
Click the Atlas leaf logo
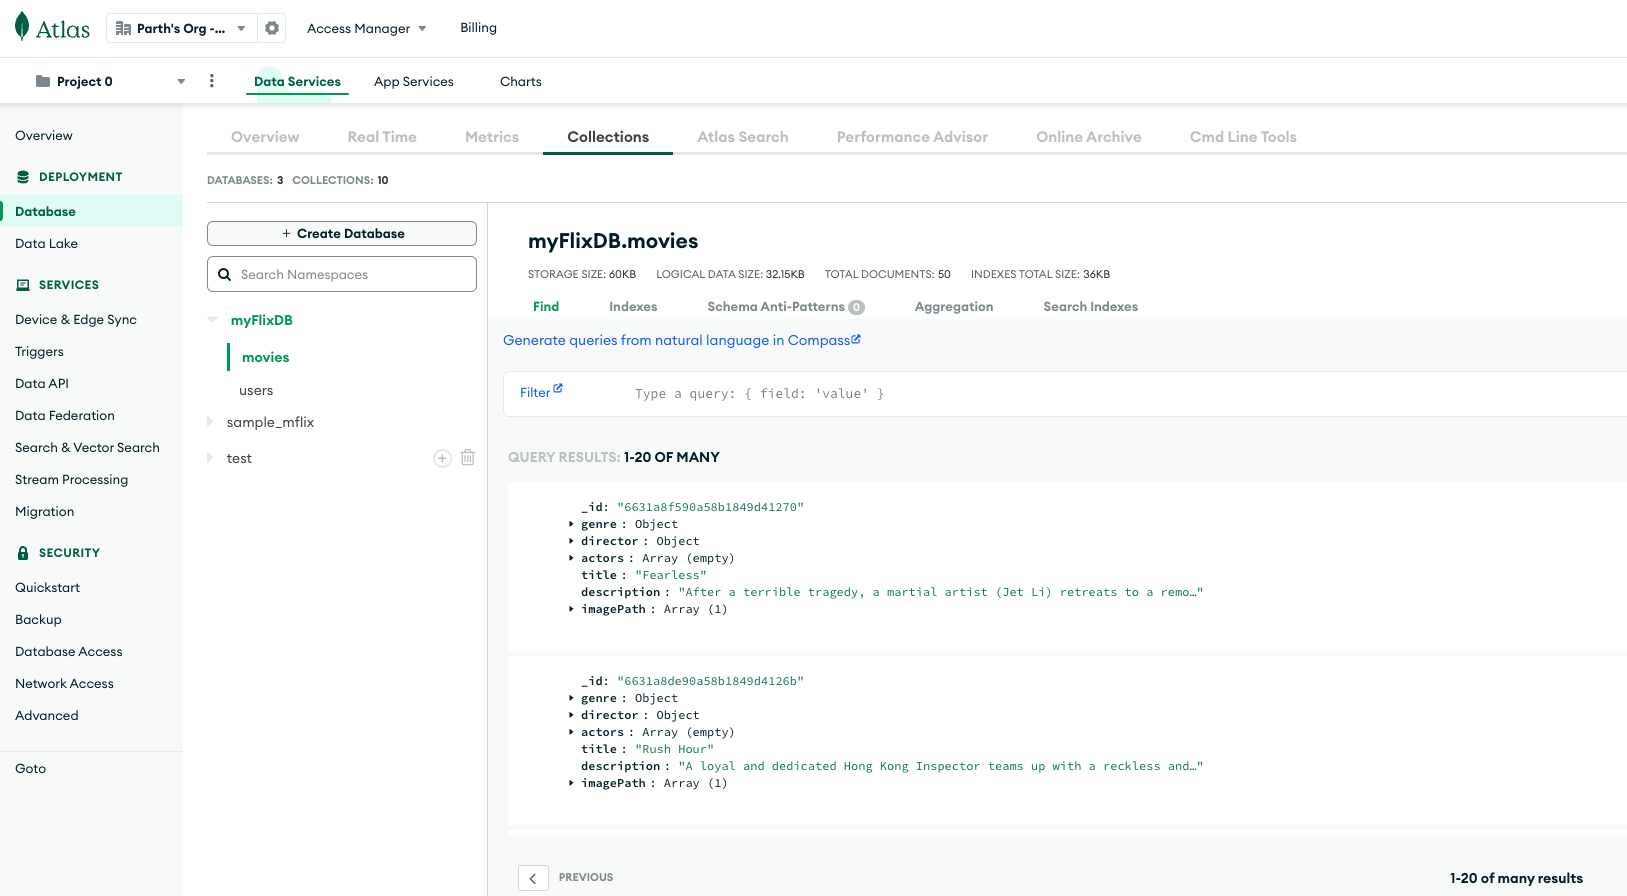point(22,27)
